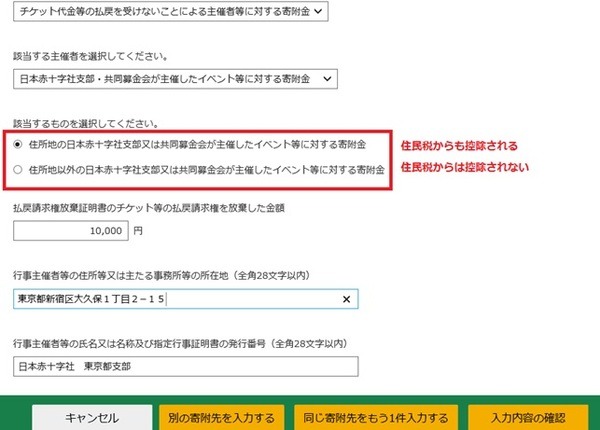
Task: Click the 該当するものを選択してください label
Action: tap(86, 124)
